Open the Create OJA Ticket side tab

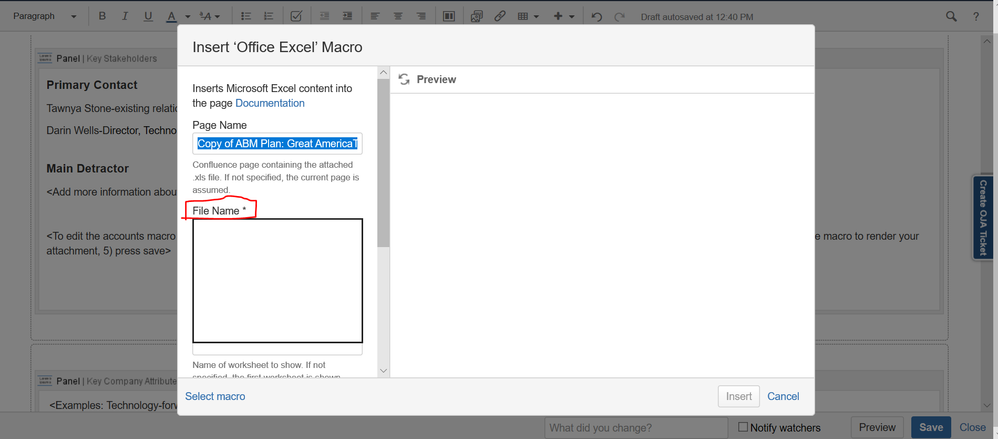983,218
